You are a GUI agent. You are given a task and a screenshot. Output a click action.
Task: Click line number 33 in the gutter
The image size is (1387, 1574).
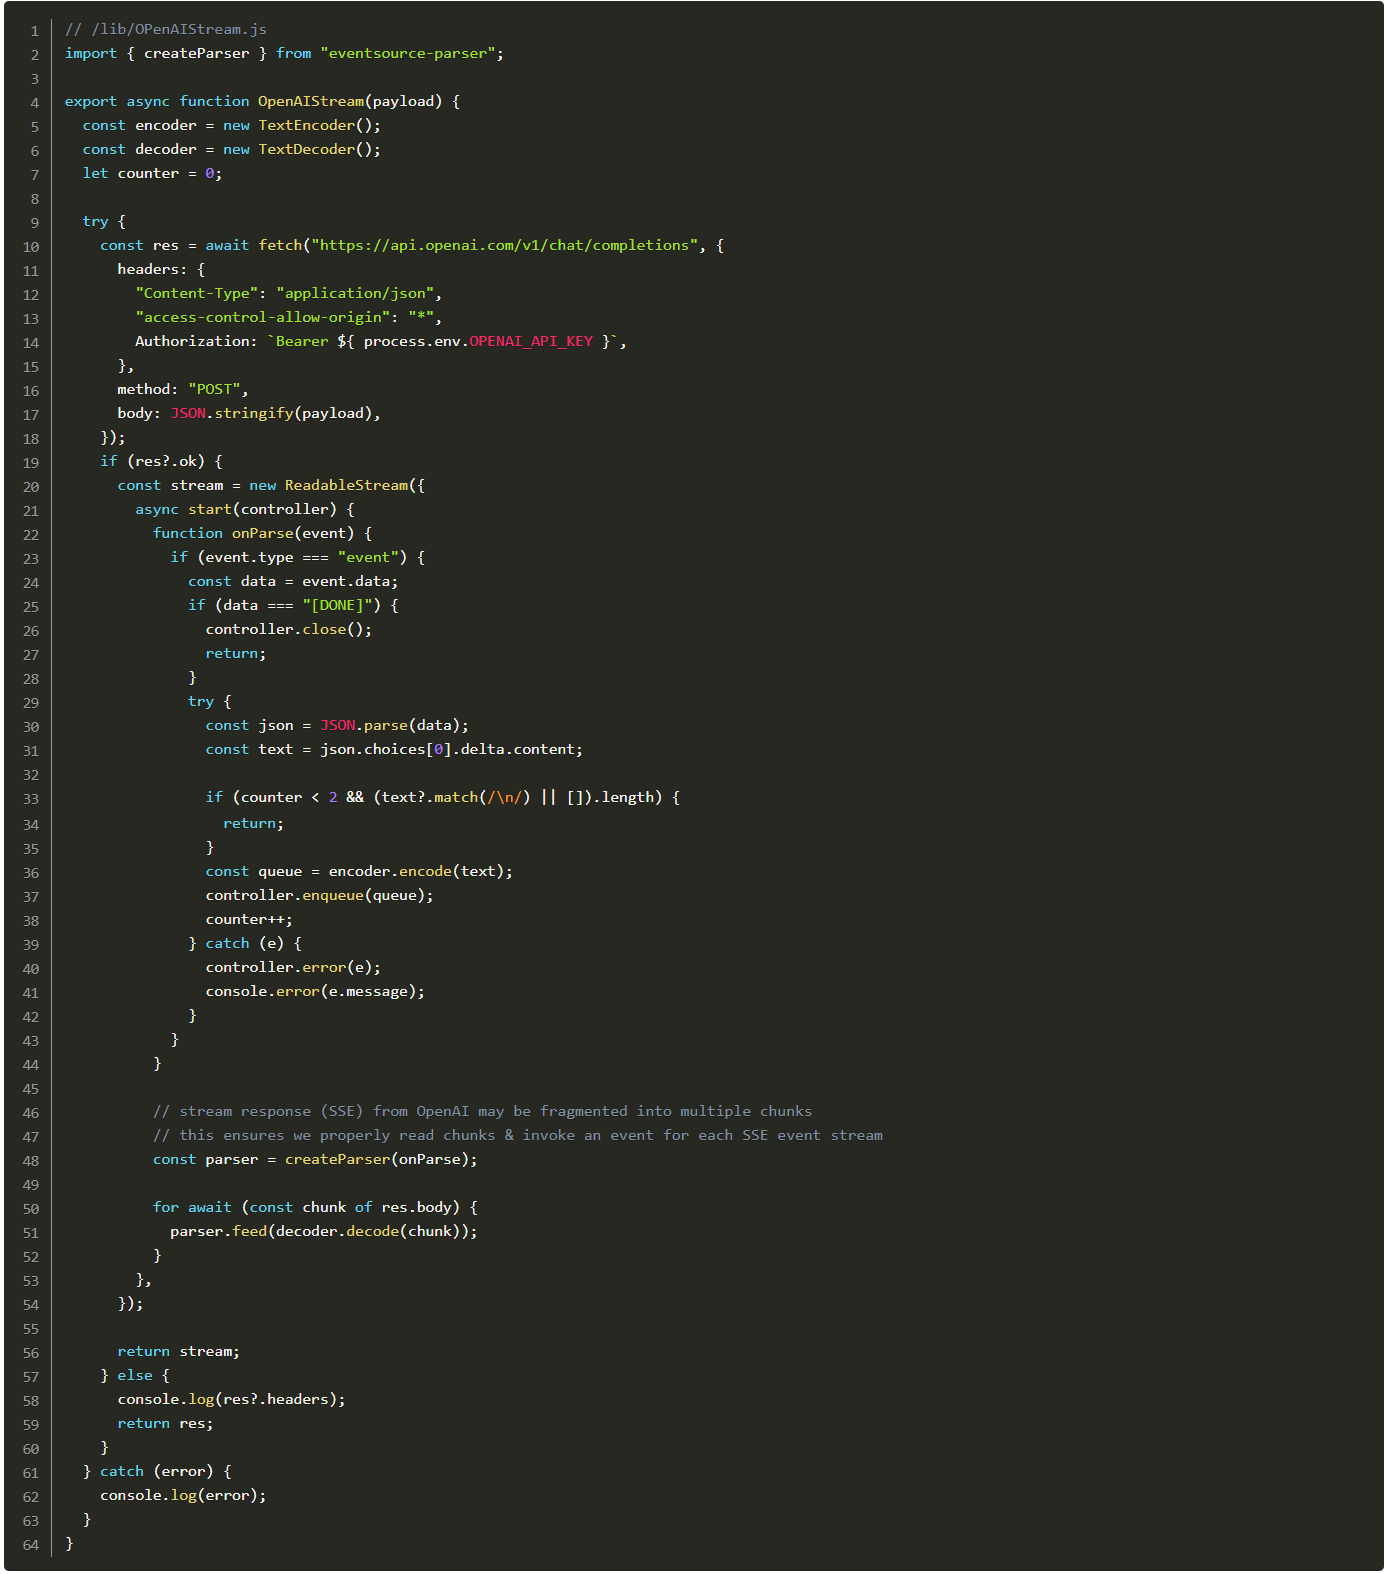pos(31,799)
